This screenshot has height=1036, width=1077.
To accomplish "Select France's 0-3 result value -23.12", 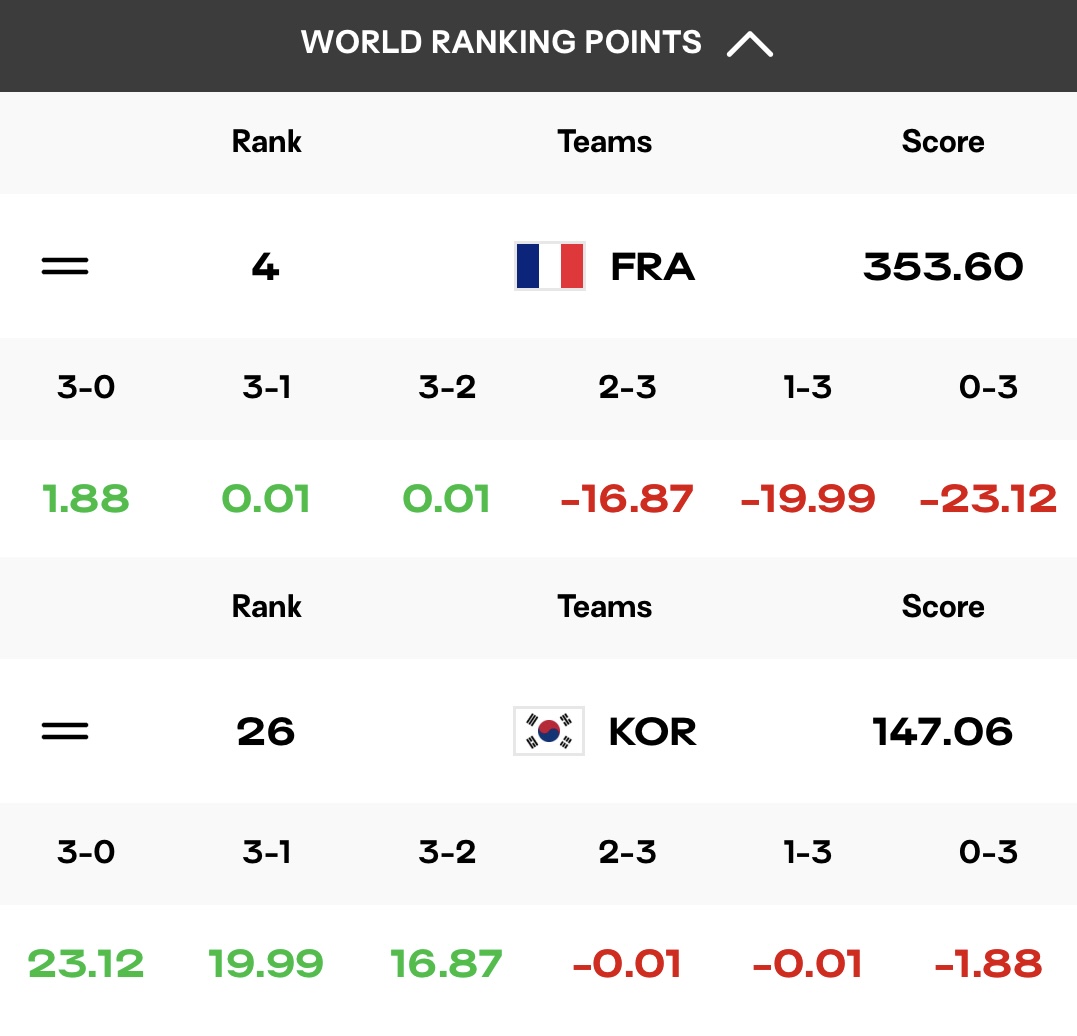I will pyautogui.click(x=988, y=499).
